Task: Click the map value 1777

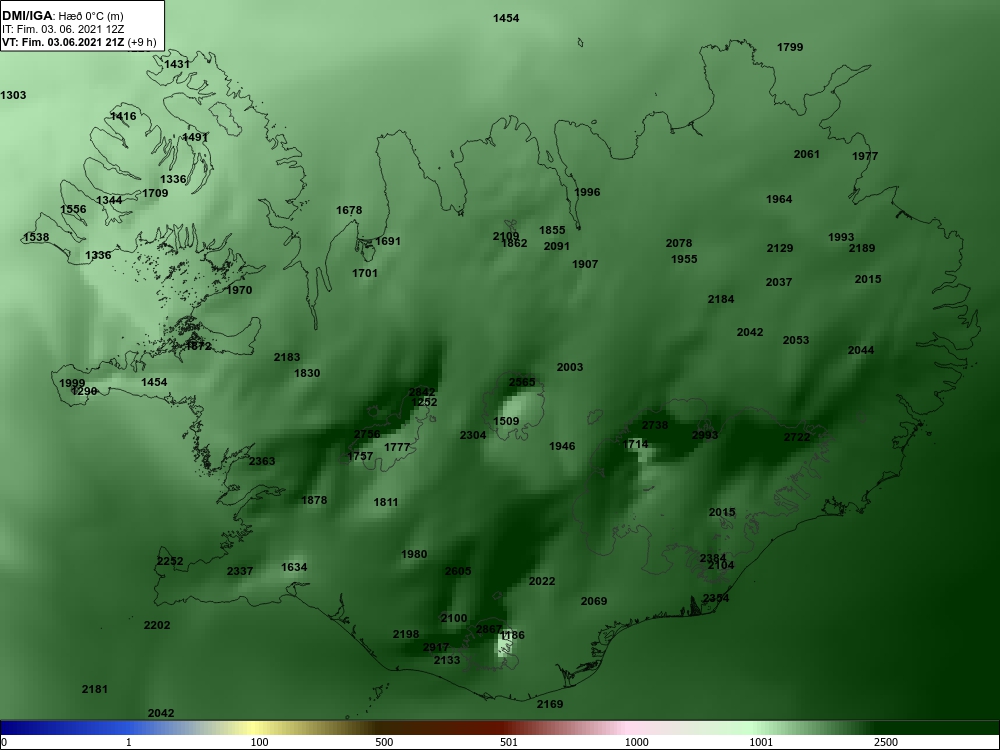Action: tap(397, 447)
